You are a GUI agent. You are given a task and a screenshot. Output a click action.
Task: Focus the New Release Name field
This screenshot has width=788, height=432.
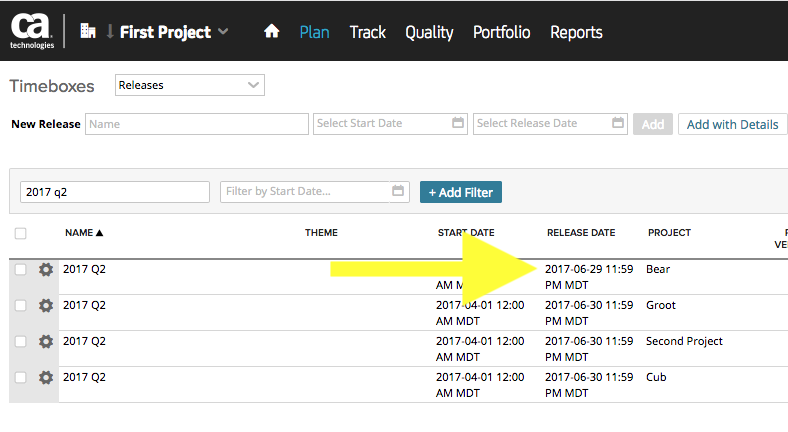pyautogui.click(x=197, y=124)
